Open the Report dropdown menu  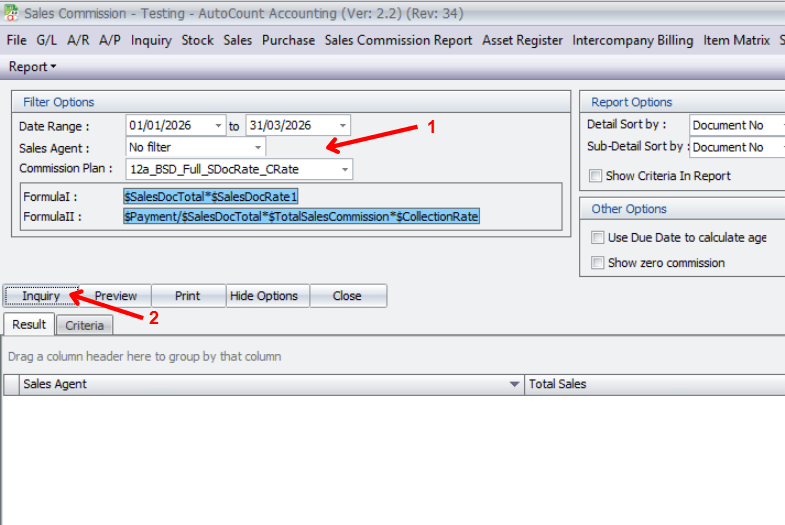[x=32, y=67]
